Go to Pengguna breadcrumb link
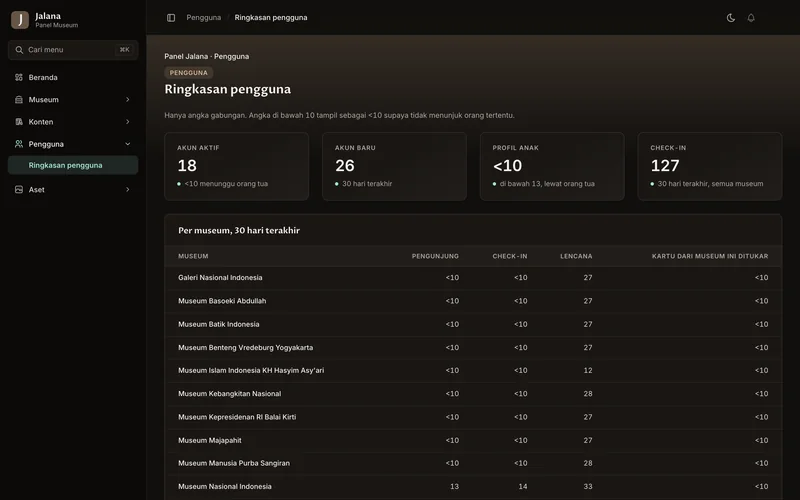Screen dimensions: 800x500 (x=204, y=17)
